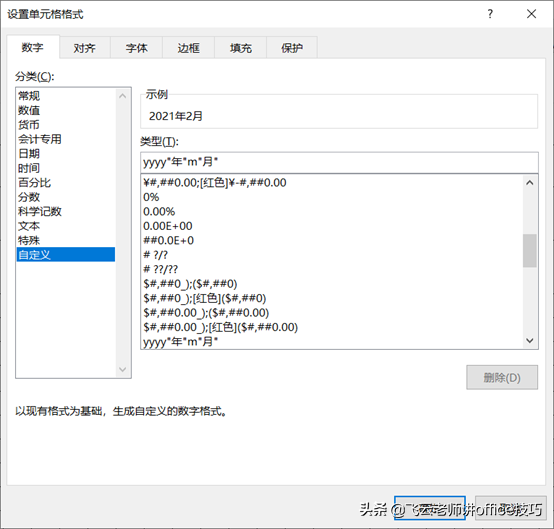This screenshot has height=529, width=554.
Task: Select format $#,##0_);[红色]($#,##0)
Action: (x=331, y=299)
